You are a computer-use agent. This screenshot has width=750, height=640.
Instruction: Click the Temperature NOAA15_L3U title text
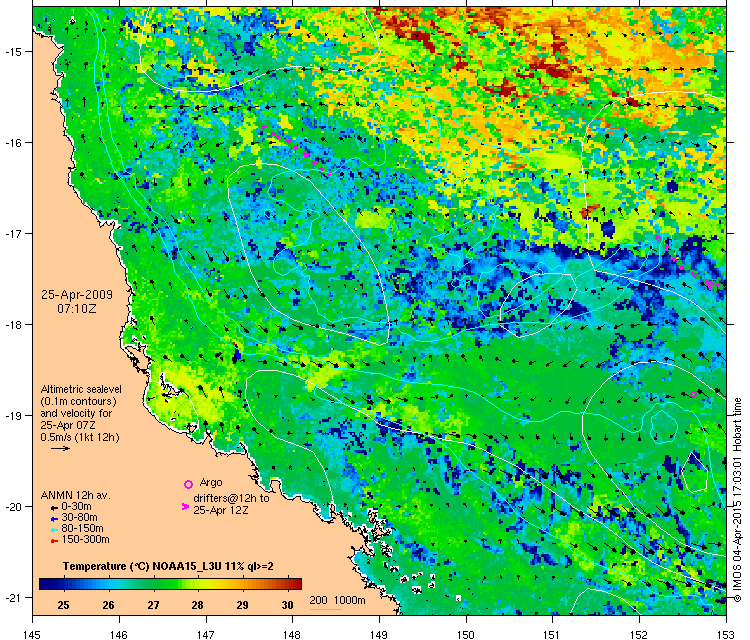point(168,566)
